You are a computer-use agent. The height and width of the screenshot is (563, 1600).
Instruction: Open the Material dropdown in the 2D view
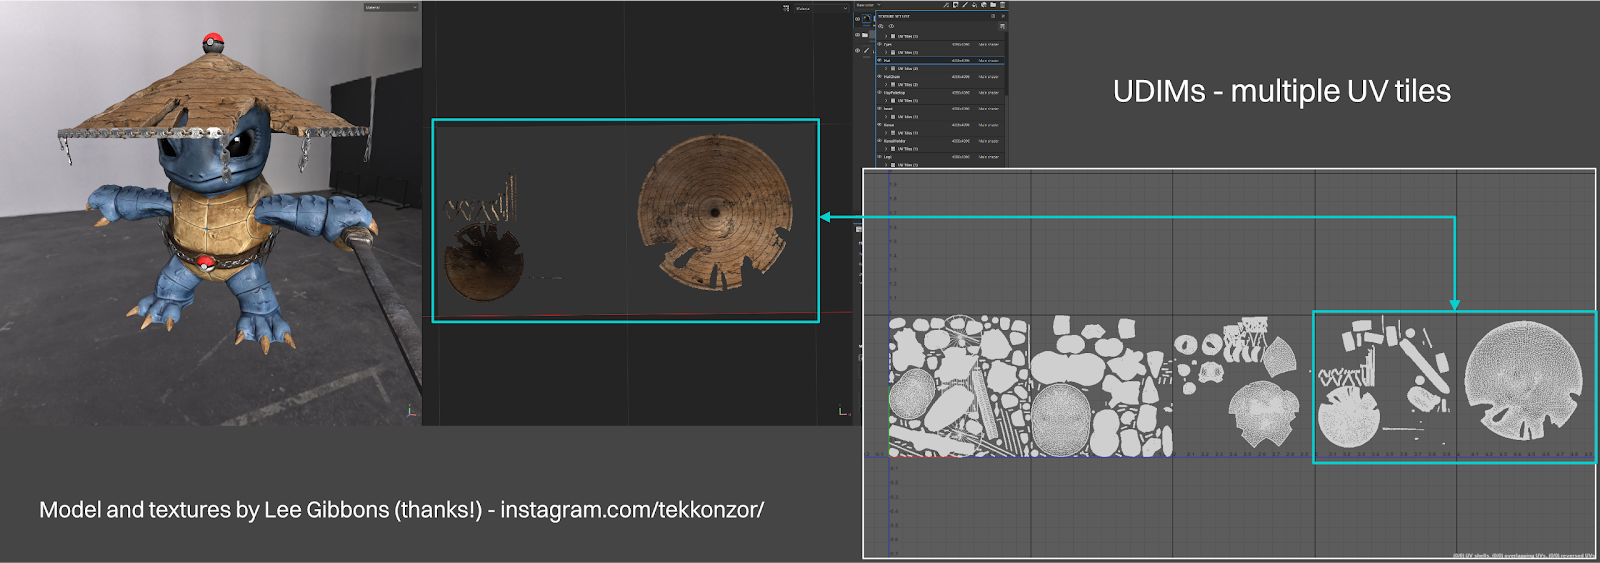click(820, 8)
